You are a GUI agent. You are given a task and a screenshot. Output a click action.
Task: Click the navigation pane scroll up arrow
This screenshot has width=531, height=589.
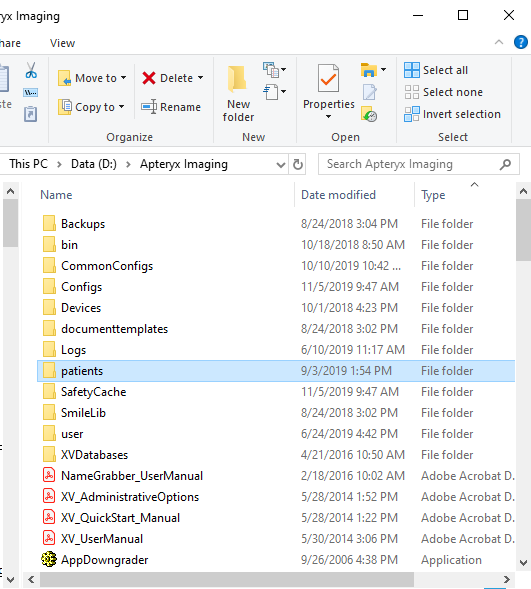(11, 192)
